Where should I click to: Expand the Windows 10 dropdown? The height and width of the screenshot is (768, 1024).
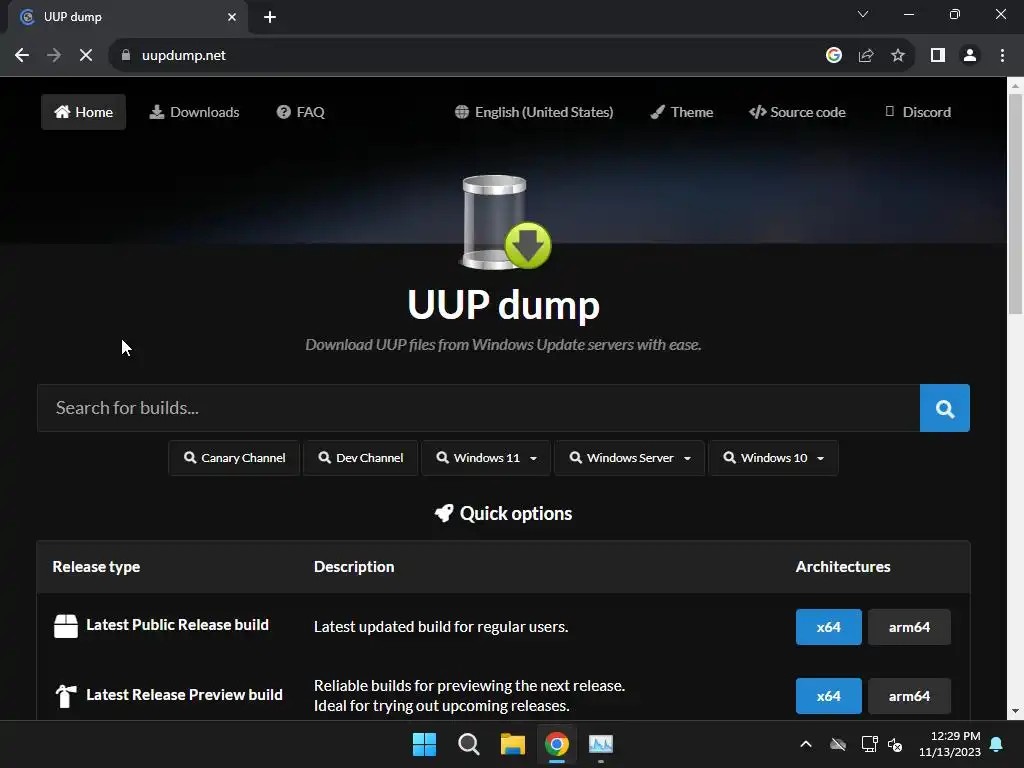pyautogui.click(x=773, y=458)
